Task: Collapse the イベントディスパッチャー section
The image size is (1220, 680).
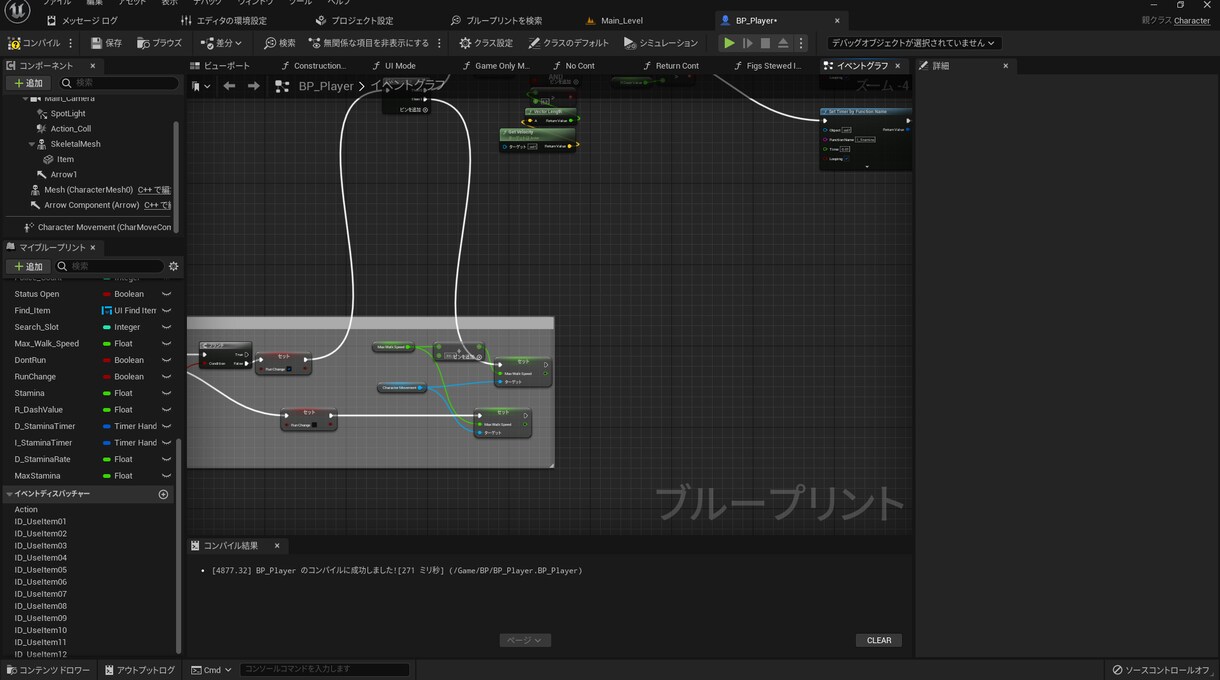Action: pyautogui.click(x=9, y=494)
